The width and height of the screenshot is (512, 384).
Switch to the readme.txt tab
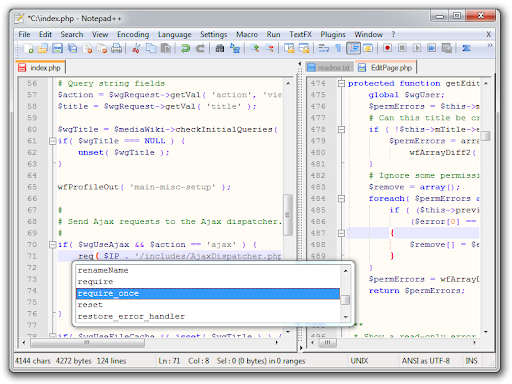329,68
